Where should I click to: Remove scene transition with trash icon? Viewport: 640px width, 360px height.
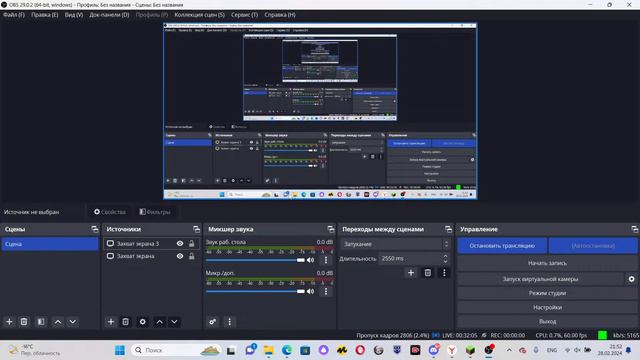coord(428,273)
